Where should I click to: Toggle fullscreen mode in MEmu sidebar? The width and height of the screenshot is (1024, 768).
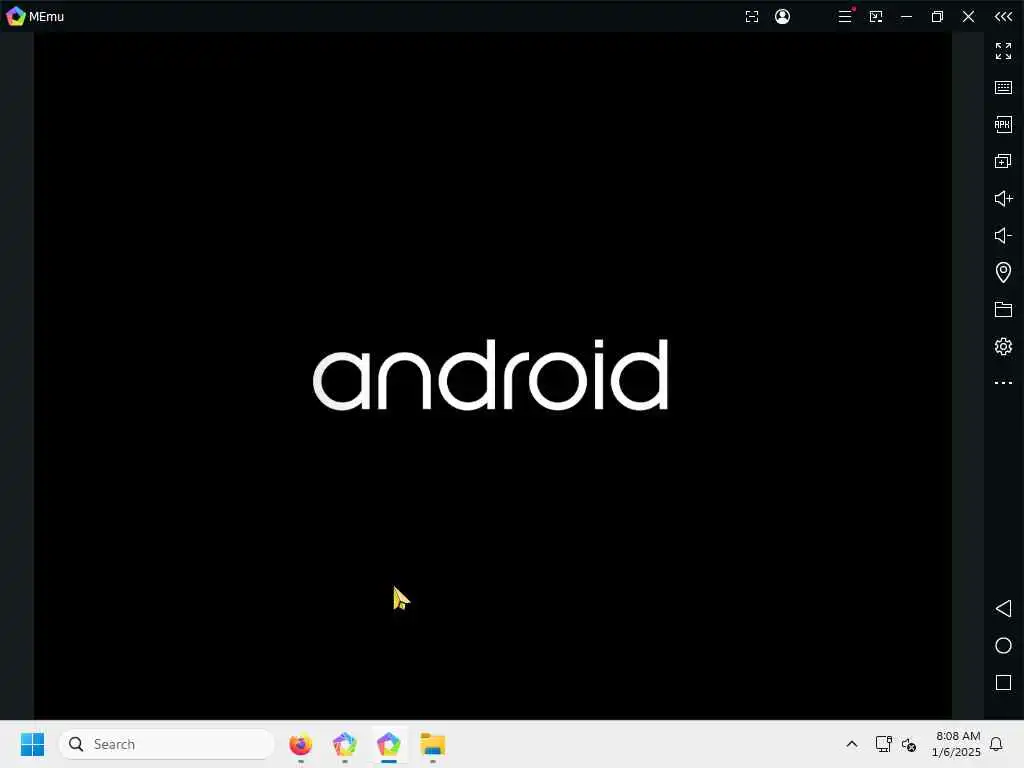coord(1003,50)
